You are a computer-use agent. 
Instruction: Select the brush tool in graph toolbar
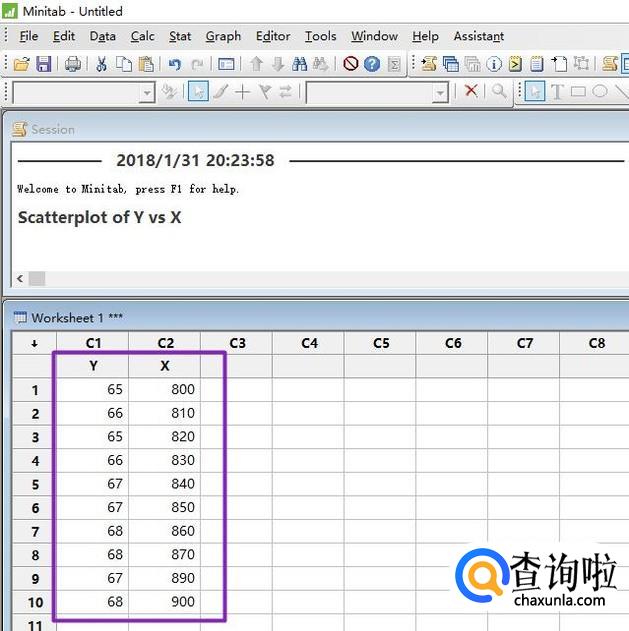point(221,92)
